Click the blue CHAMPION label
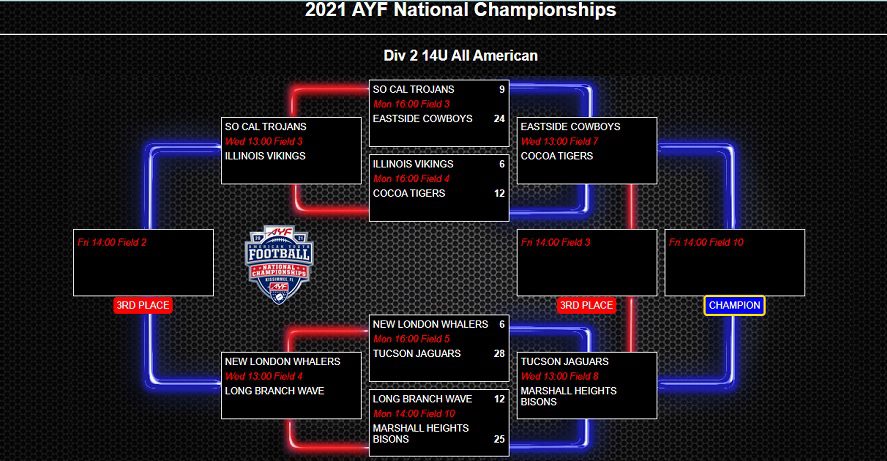Viewport: 887px width, 461px height. pos(734,305)
